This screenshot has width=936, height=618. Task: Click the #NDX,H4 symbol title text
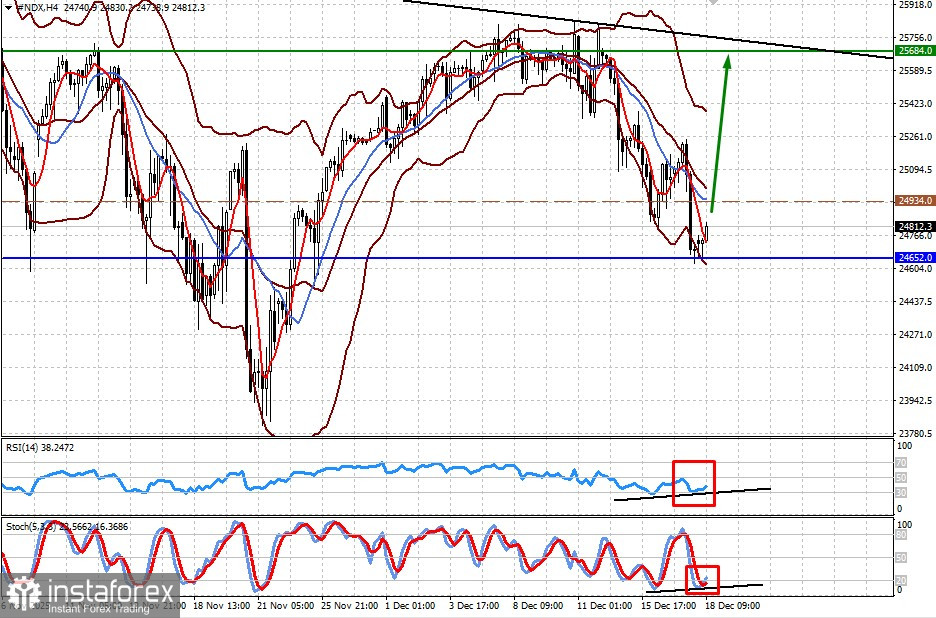click(x=36, y=8)
